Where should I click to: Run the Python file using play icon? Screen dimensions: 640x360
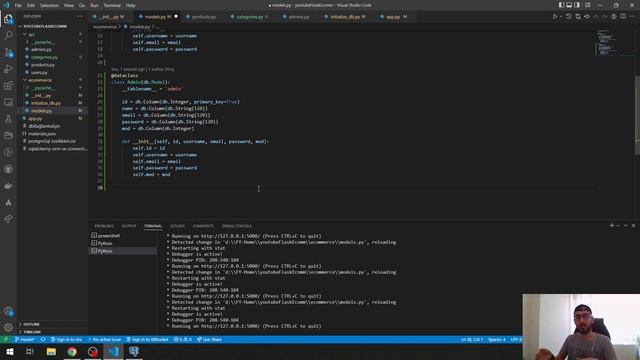(555, 17)
